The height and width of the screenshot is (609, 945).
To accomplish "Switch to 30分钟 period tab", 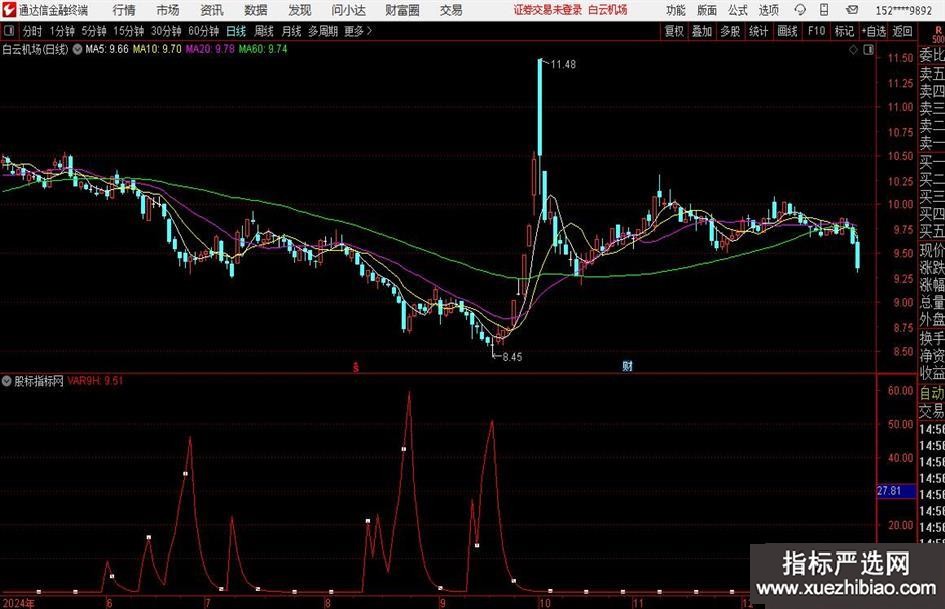I will point(166,31).
